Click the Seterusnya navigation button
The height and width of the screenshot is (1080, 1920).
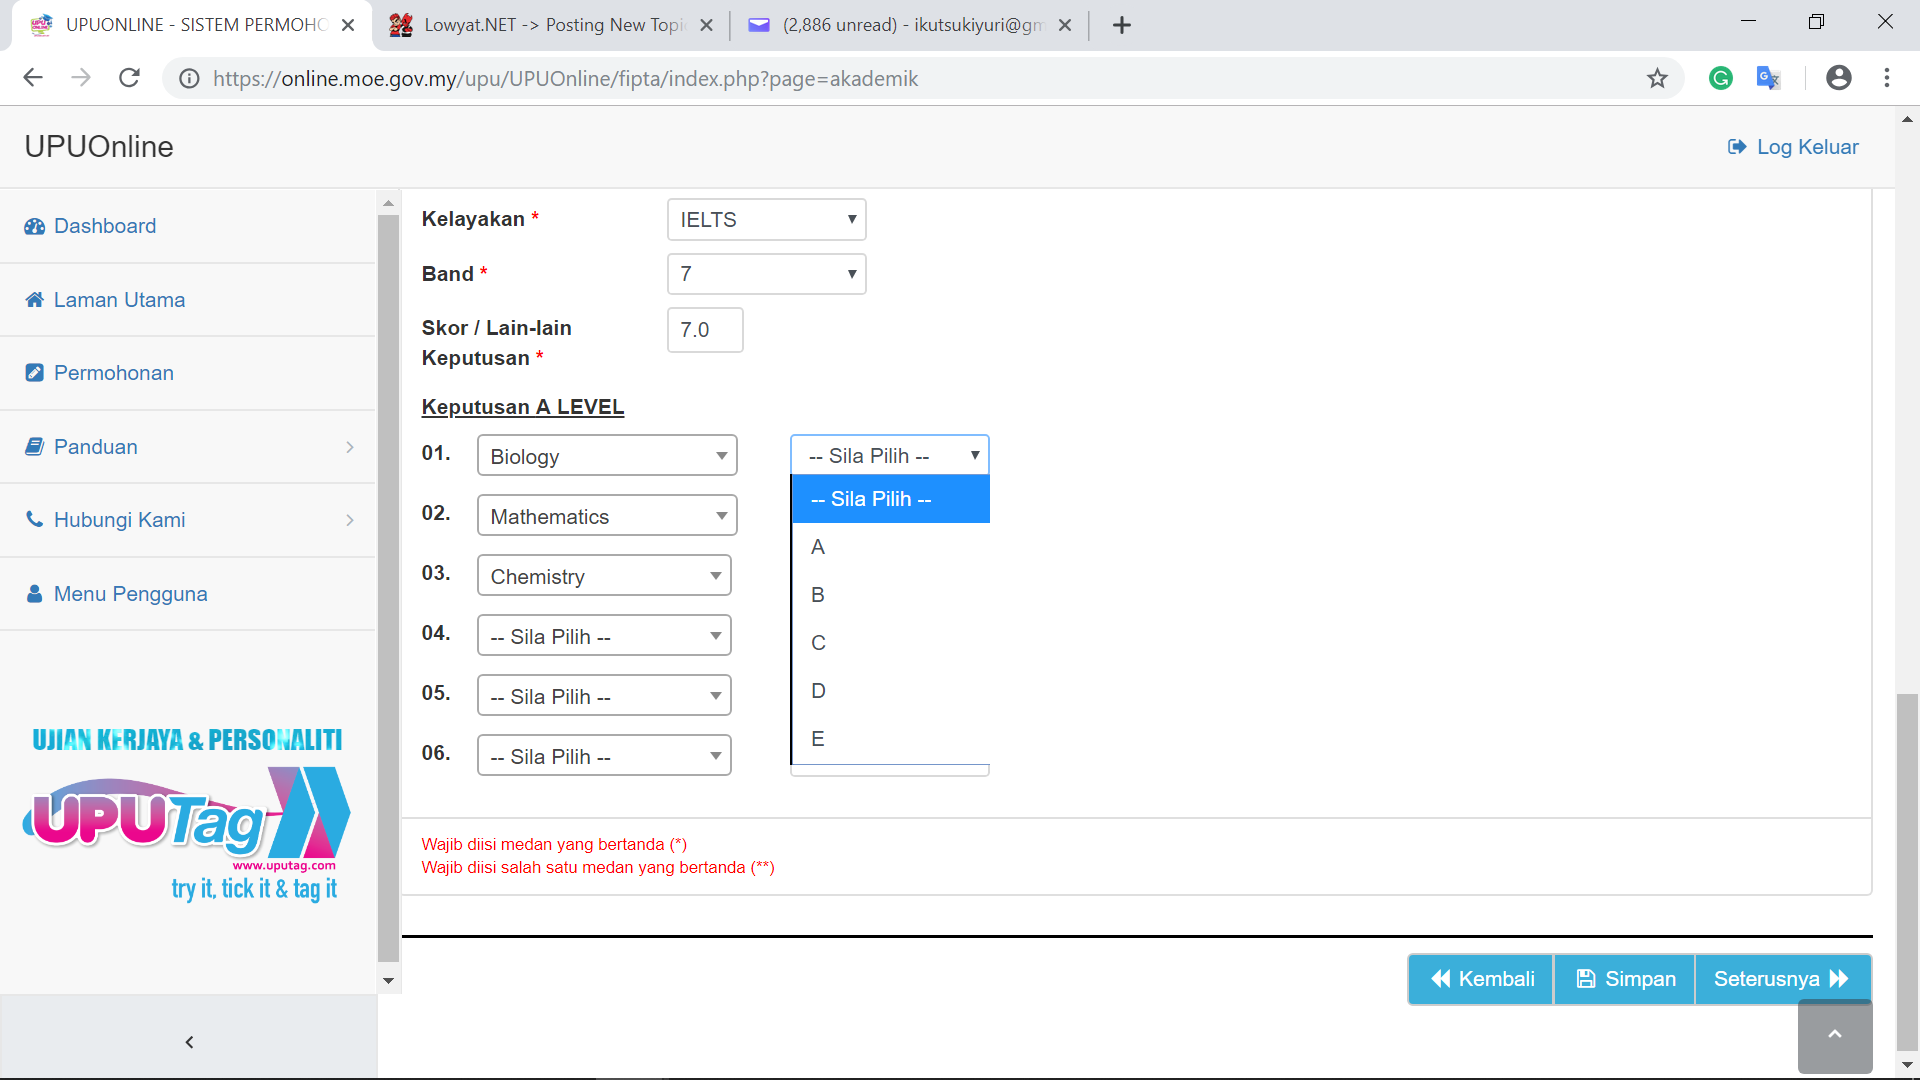(x=1782, y=978)
